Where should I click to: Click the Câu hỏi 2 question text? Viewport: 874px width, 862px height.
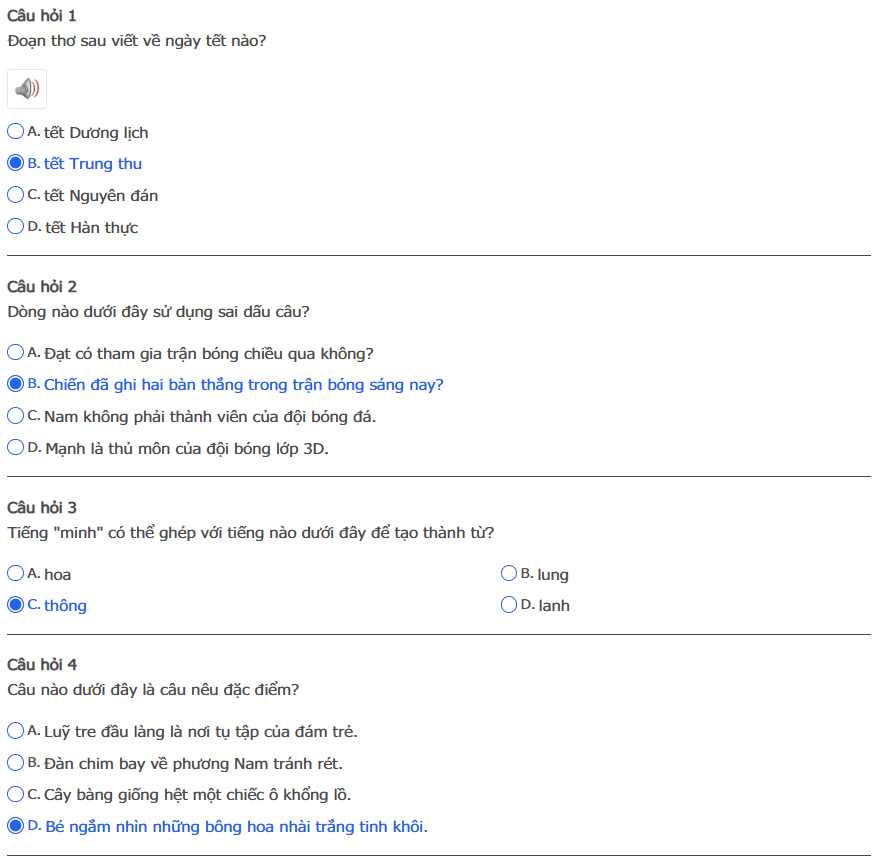tap(158, 311)
